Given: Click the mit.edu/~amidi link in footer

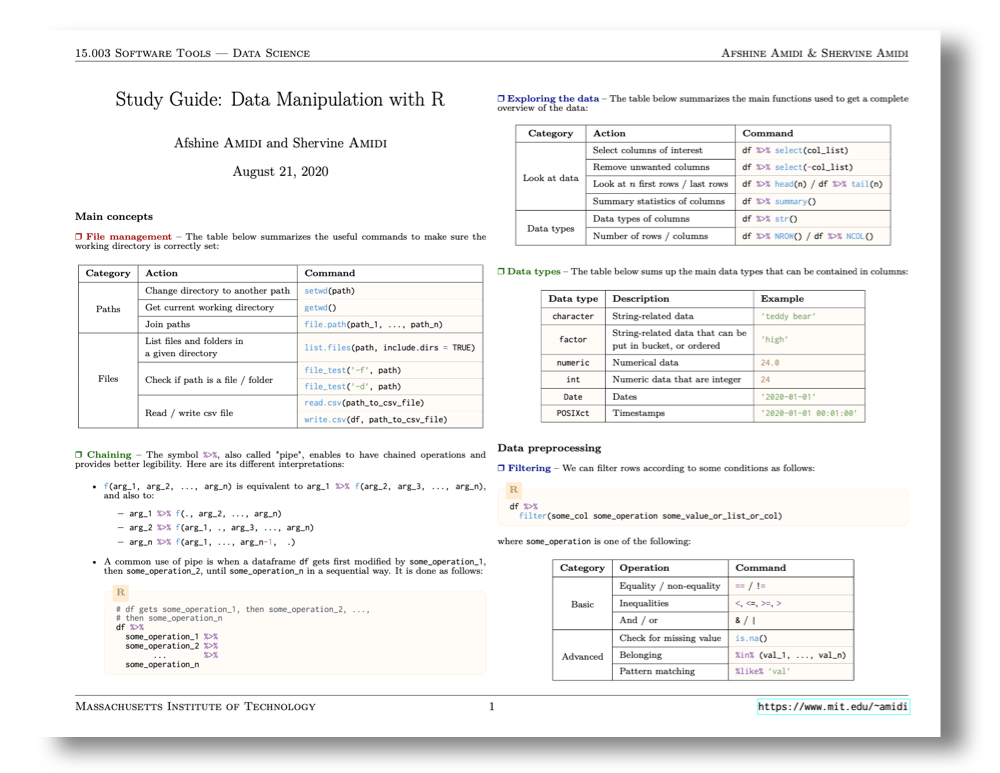Looking at the screenshot, I should 833,707.
